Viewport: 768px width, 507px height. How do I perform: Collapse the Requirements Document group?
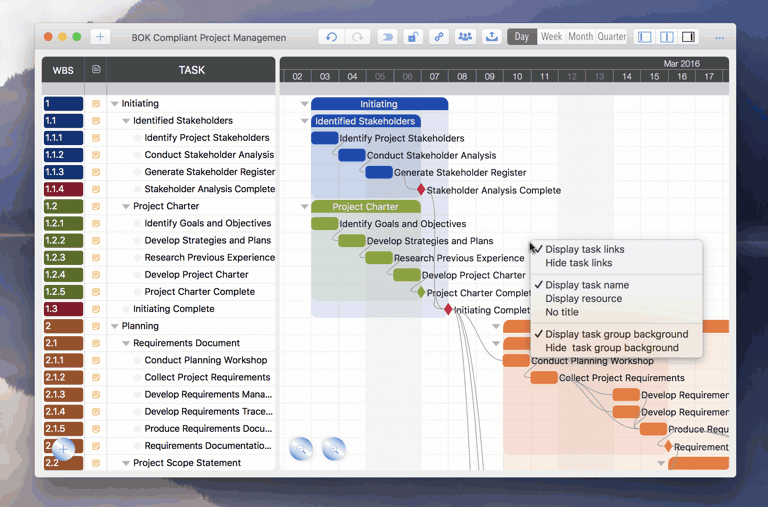coord(125,344)
